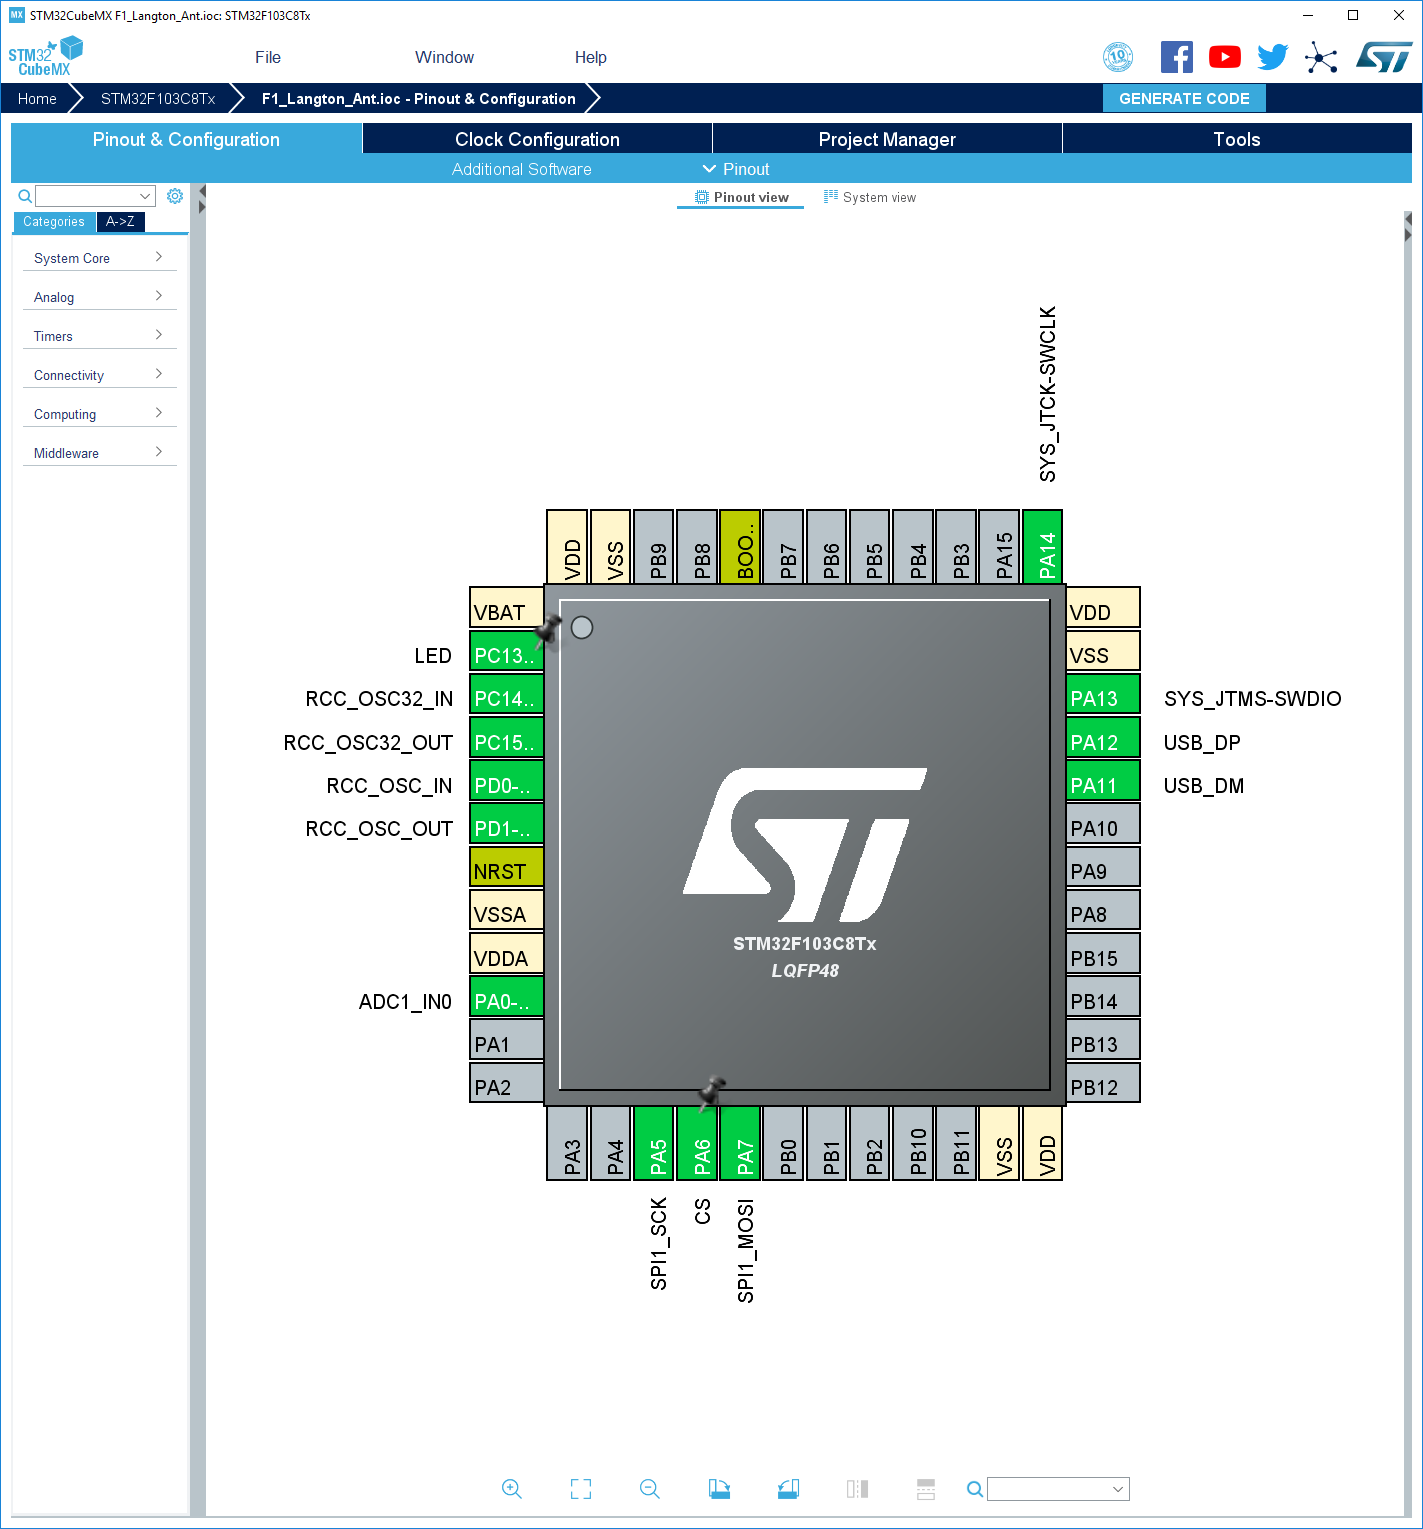The image size is (1423, 1529).
Task: Open the category settings gear icon
Action: pyautogui.click(x=175, y=196)
